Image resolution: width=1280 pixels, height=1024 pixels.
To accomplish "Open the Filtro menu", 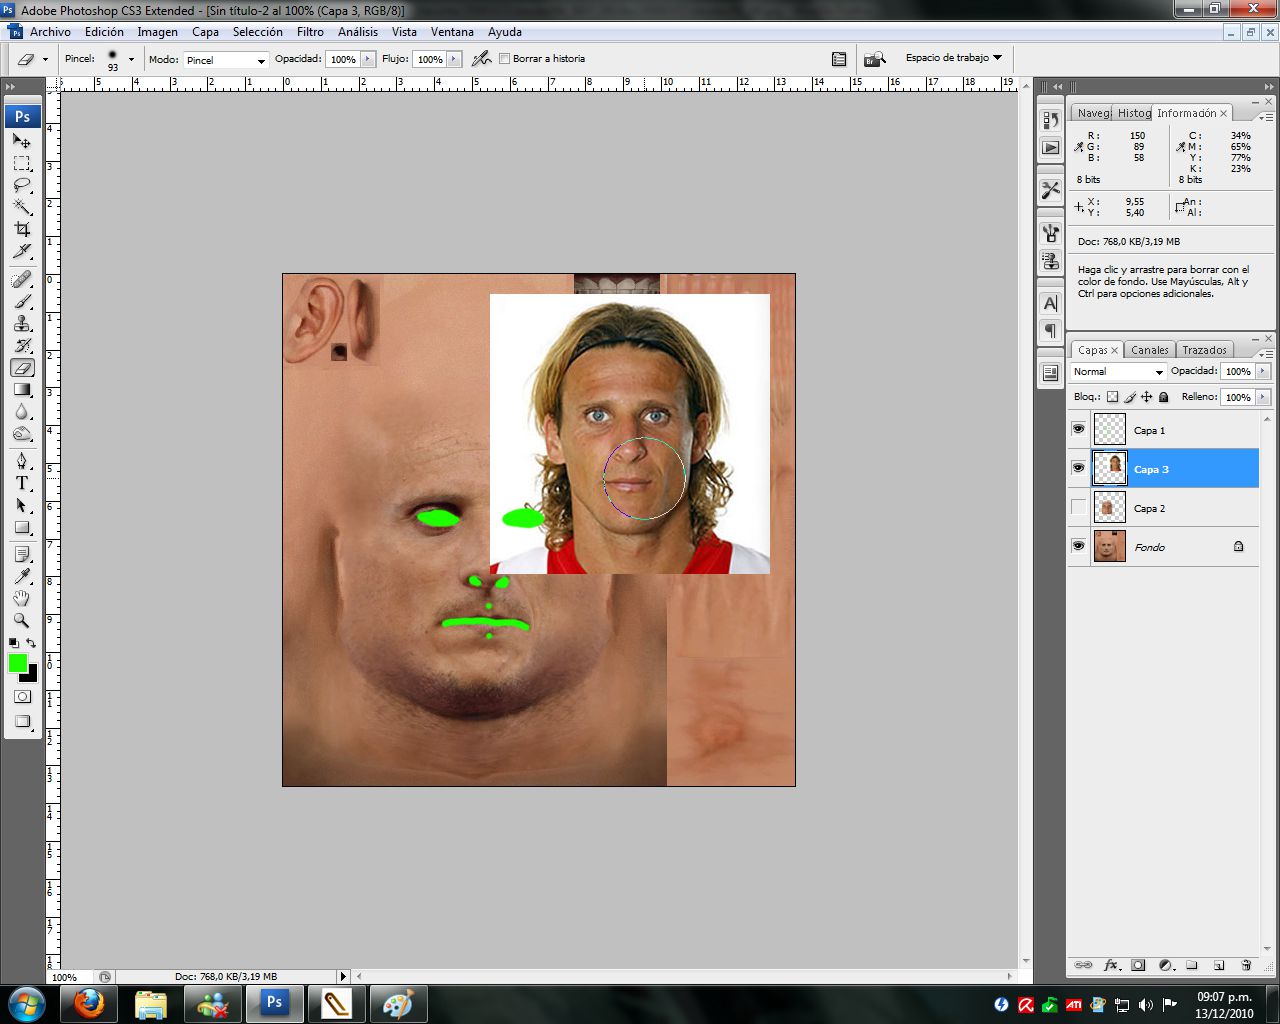I will (310, 32).
